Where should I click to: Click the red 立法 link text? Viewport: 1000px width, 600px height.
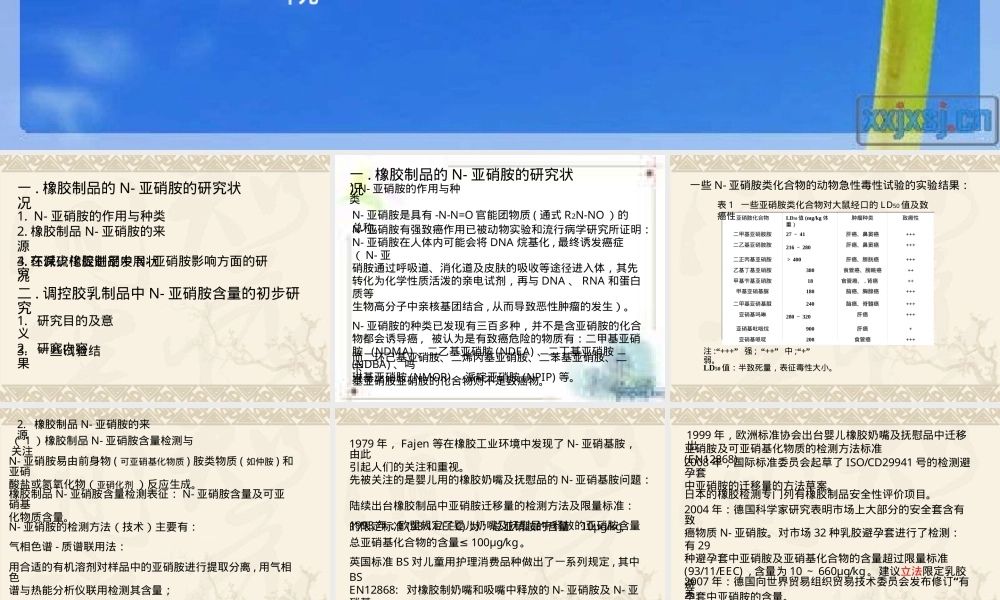click(x=911, y=571)
